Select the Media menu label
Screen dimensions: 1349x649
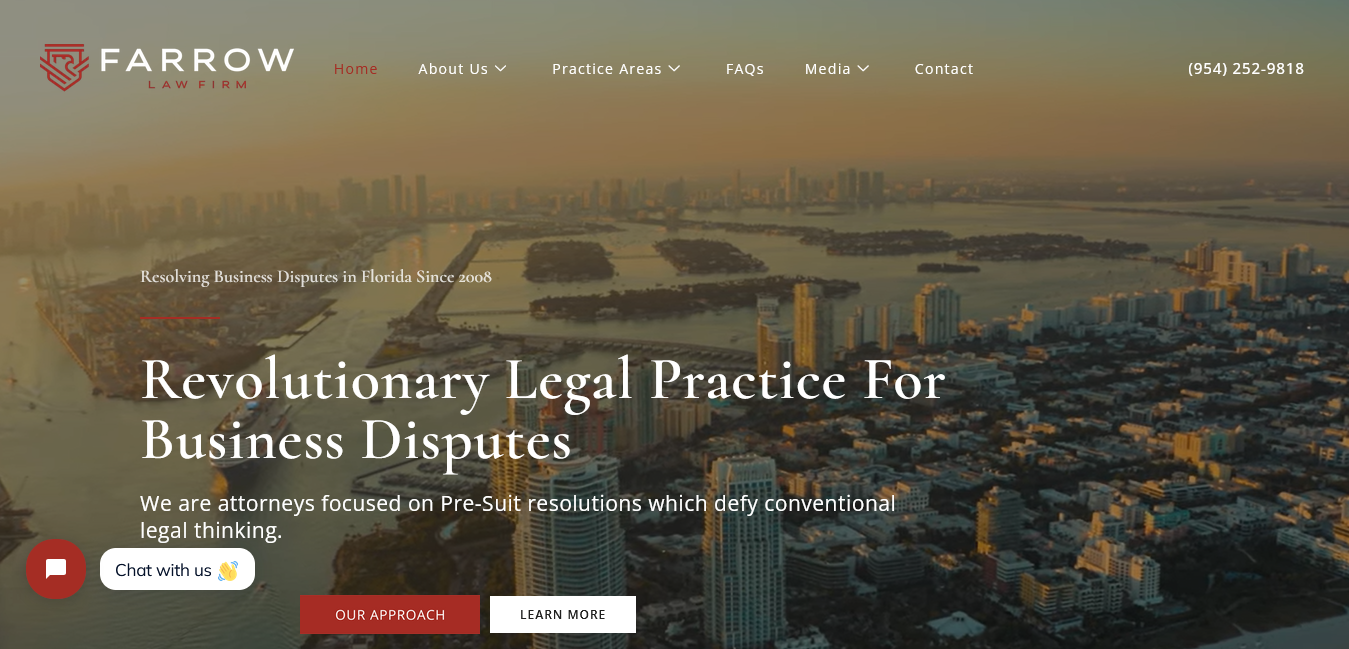pos(828,68)
